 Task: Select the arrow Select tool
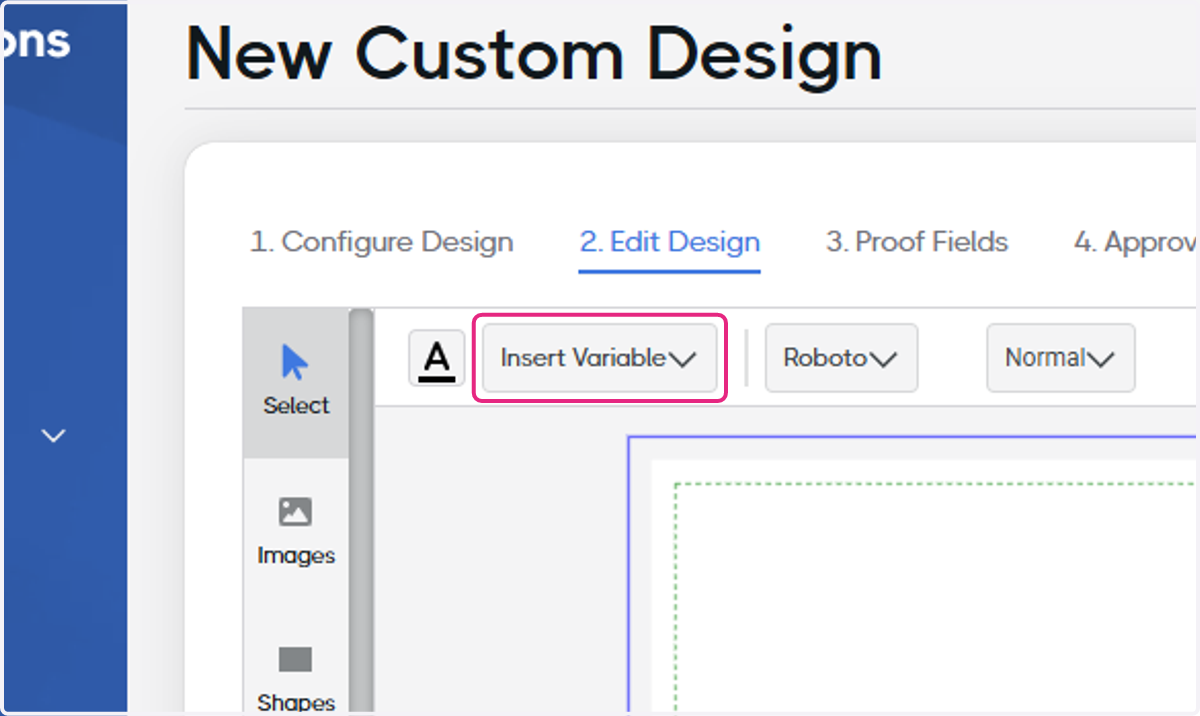tap(296, 382)
